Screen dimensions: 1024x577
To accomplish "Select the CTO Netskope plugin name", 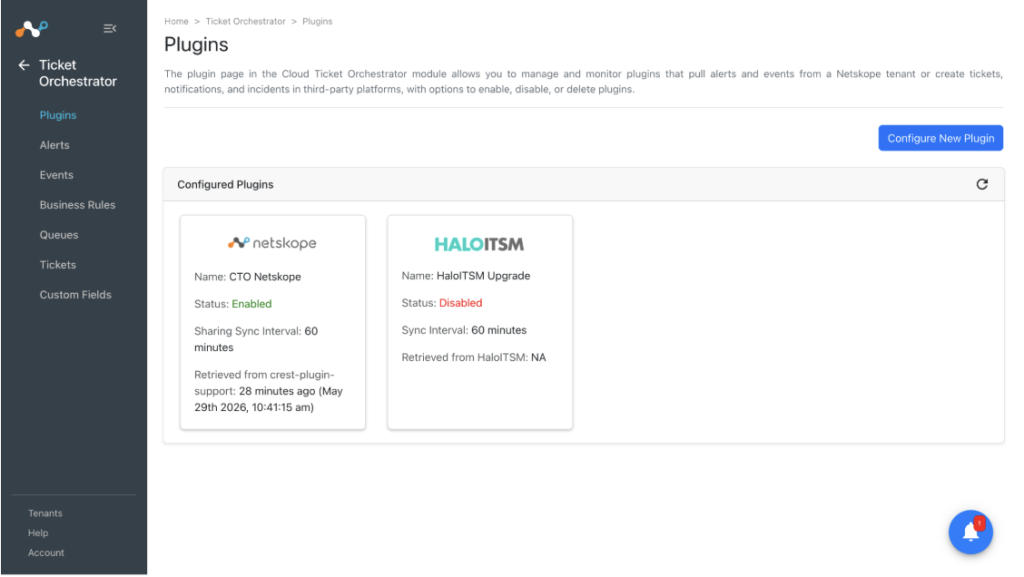I will point(265,277).
